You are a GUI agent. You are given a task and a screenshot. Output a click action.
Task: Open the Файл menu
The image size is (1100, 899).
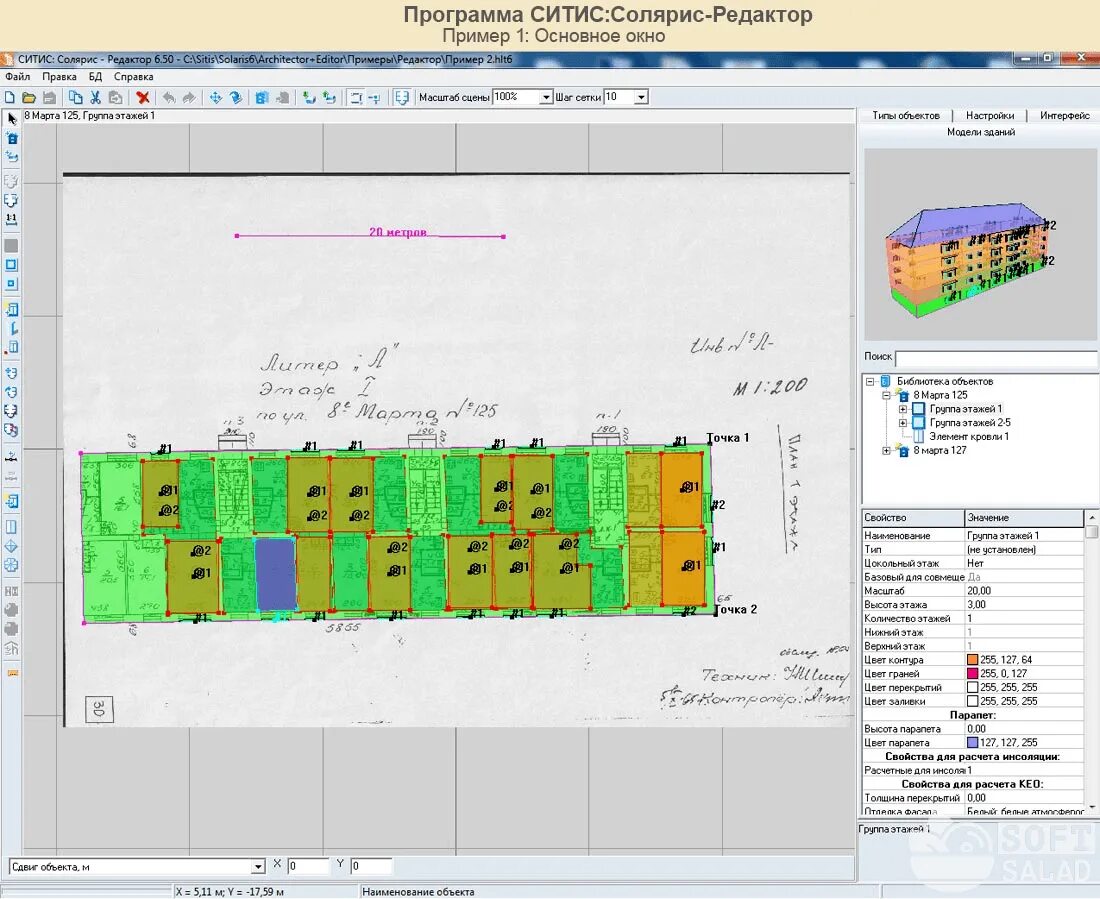[x=18, y=76]
